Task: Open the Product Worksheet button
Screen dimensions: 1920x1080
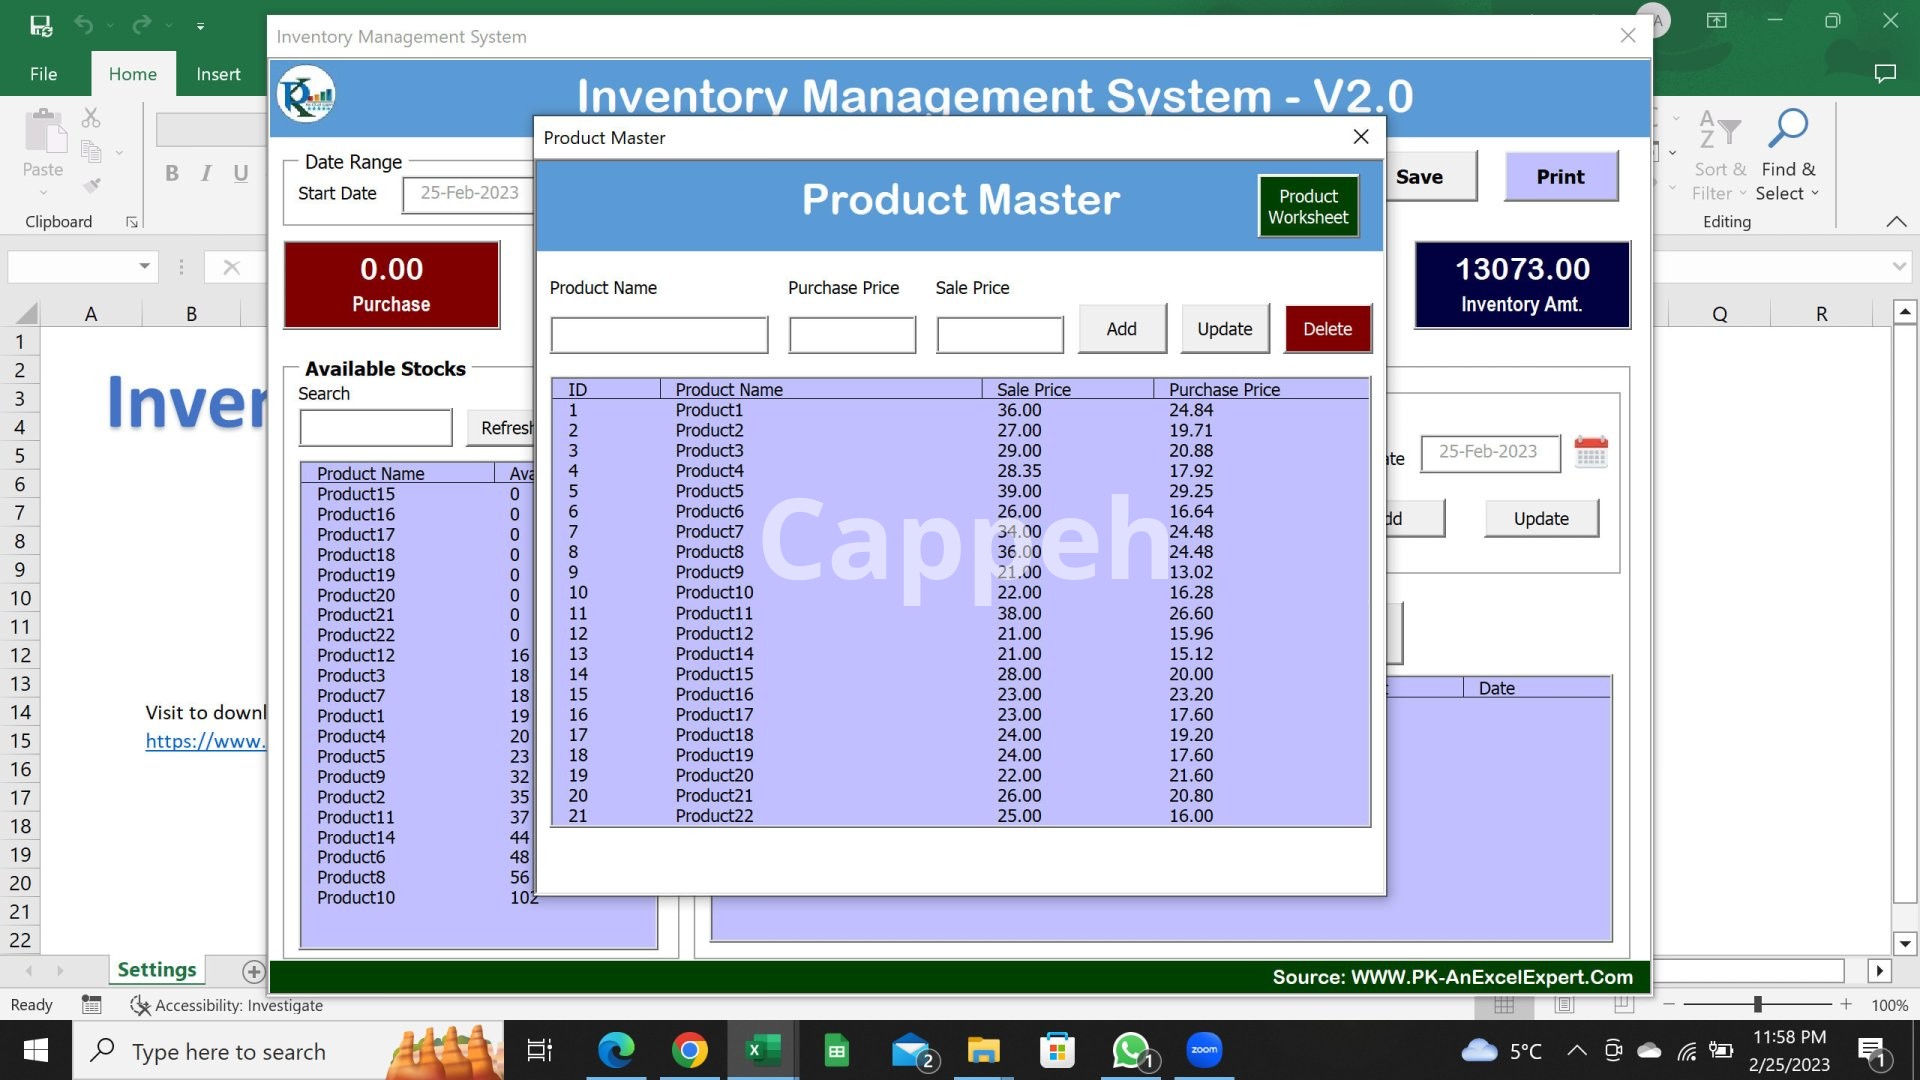Action: 1308,207
